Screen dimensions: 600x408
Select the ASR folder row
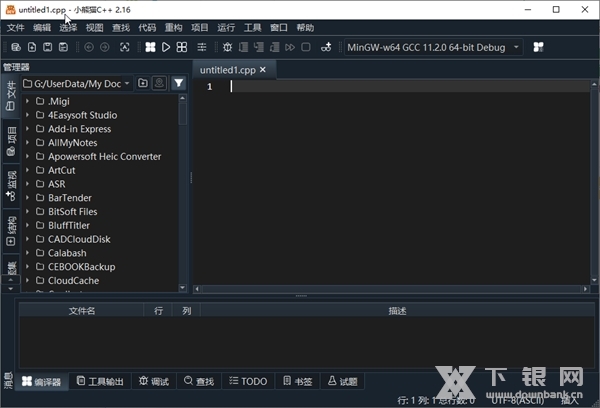coord(99,184)
